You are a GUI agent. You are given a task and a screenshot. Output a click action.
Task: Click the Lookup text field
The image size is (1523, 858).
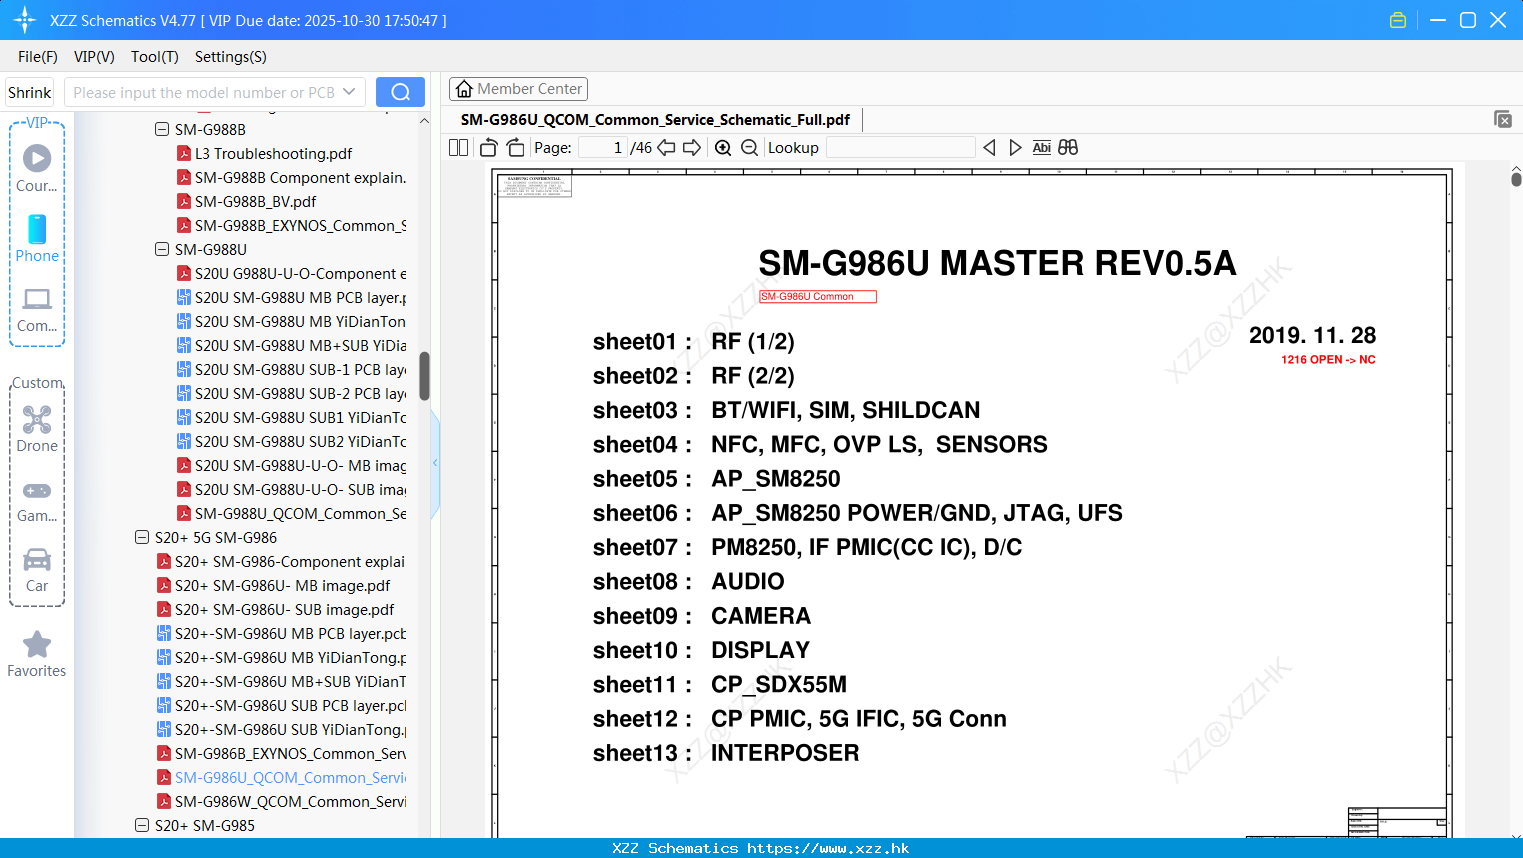coord(900,148)
